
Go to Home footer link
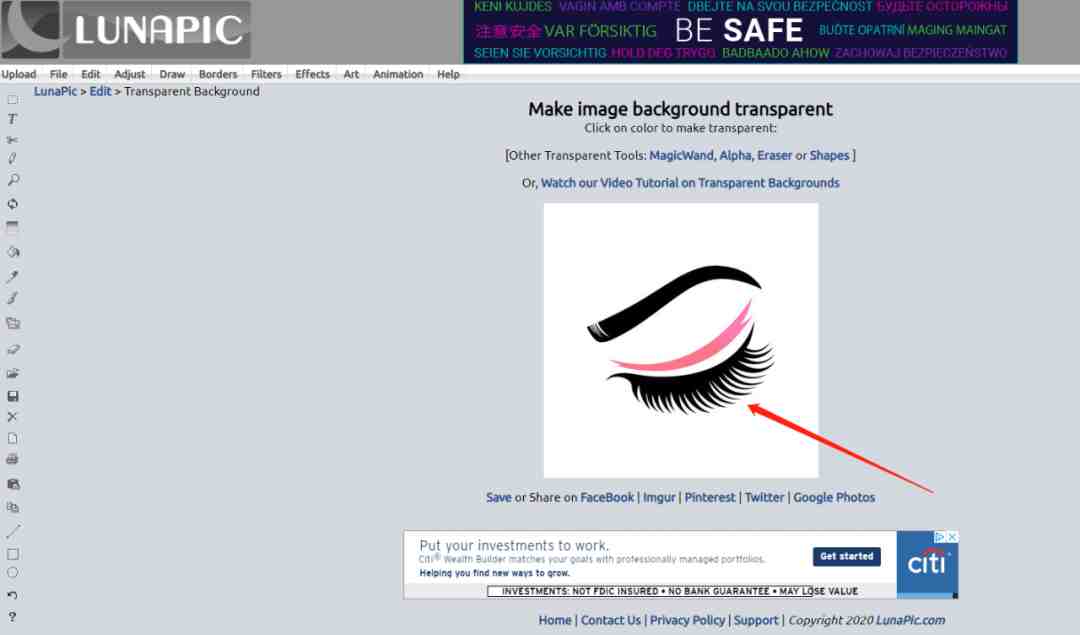[555, 621]
